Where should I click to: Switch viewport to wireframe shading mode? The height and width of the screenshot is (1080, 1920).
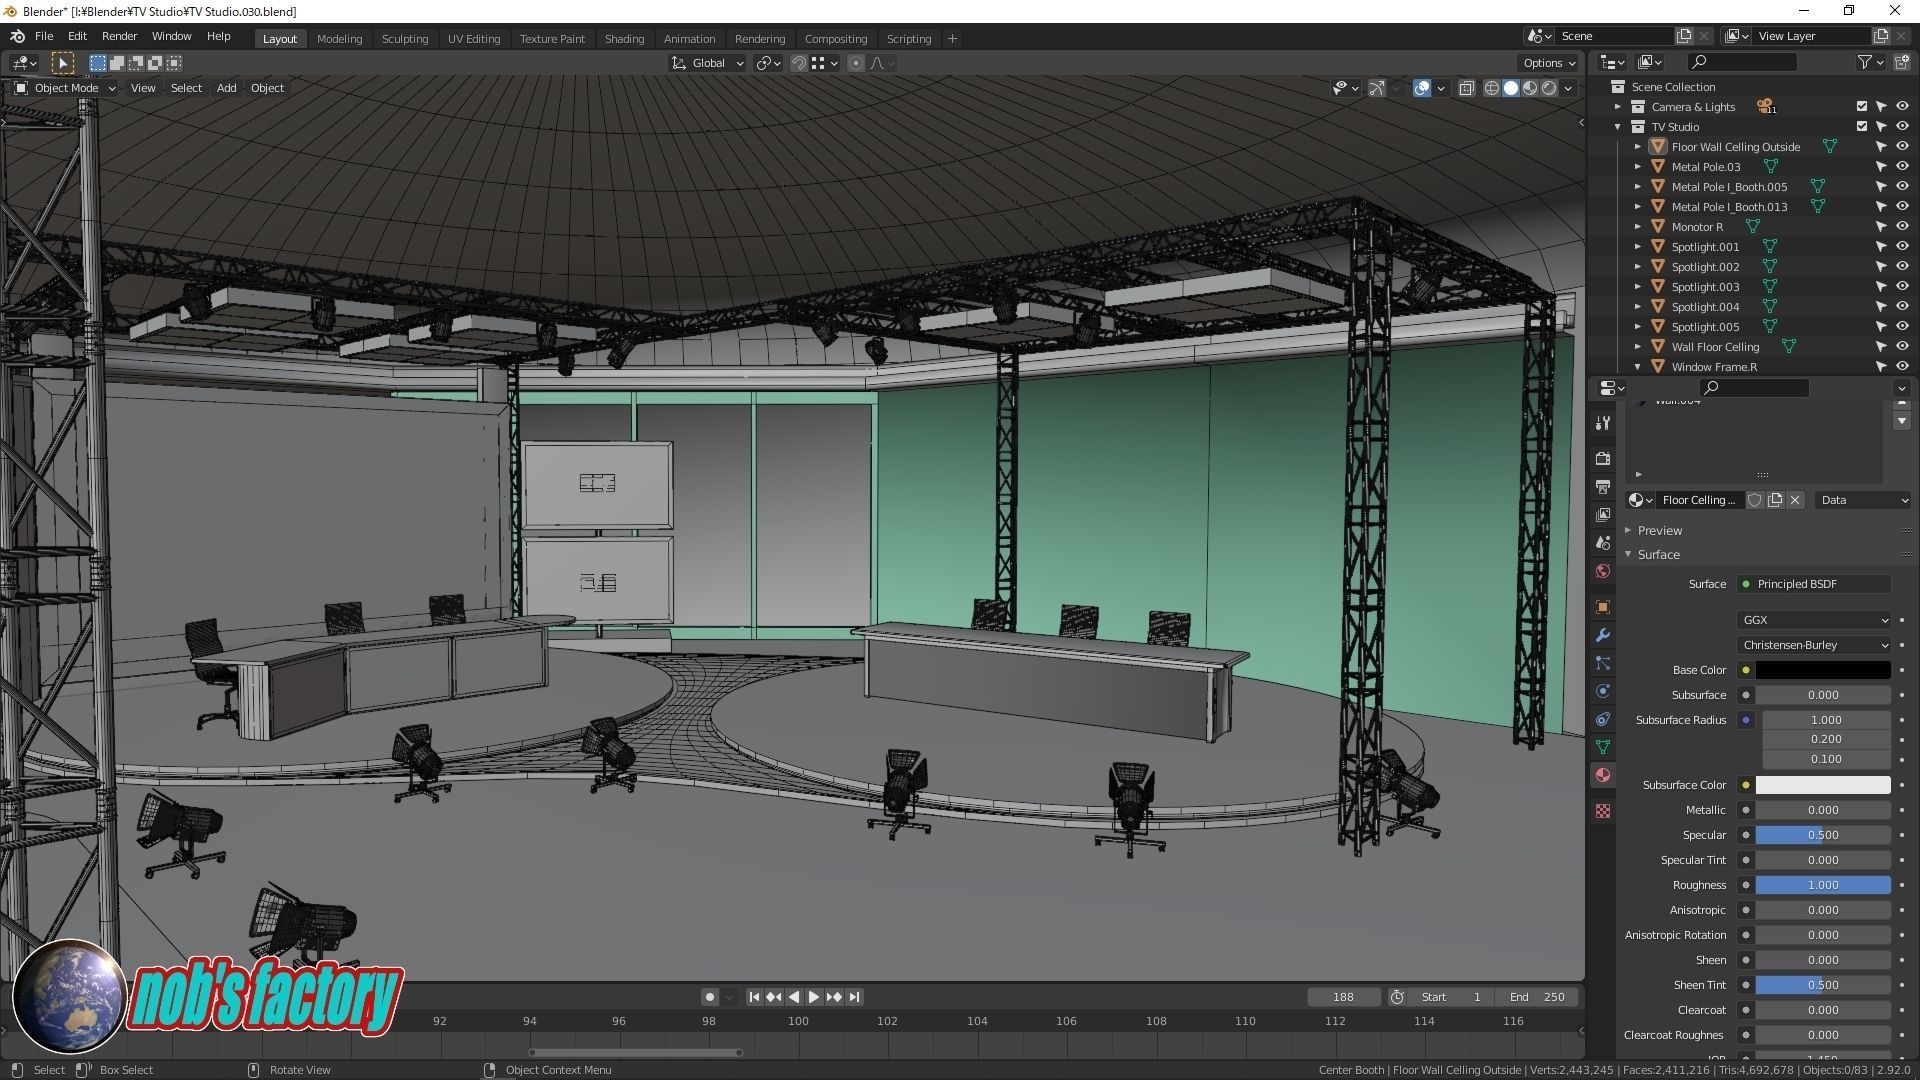1491,88
